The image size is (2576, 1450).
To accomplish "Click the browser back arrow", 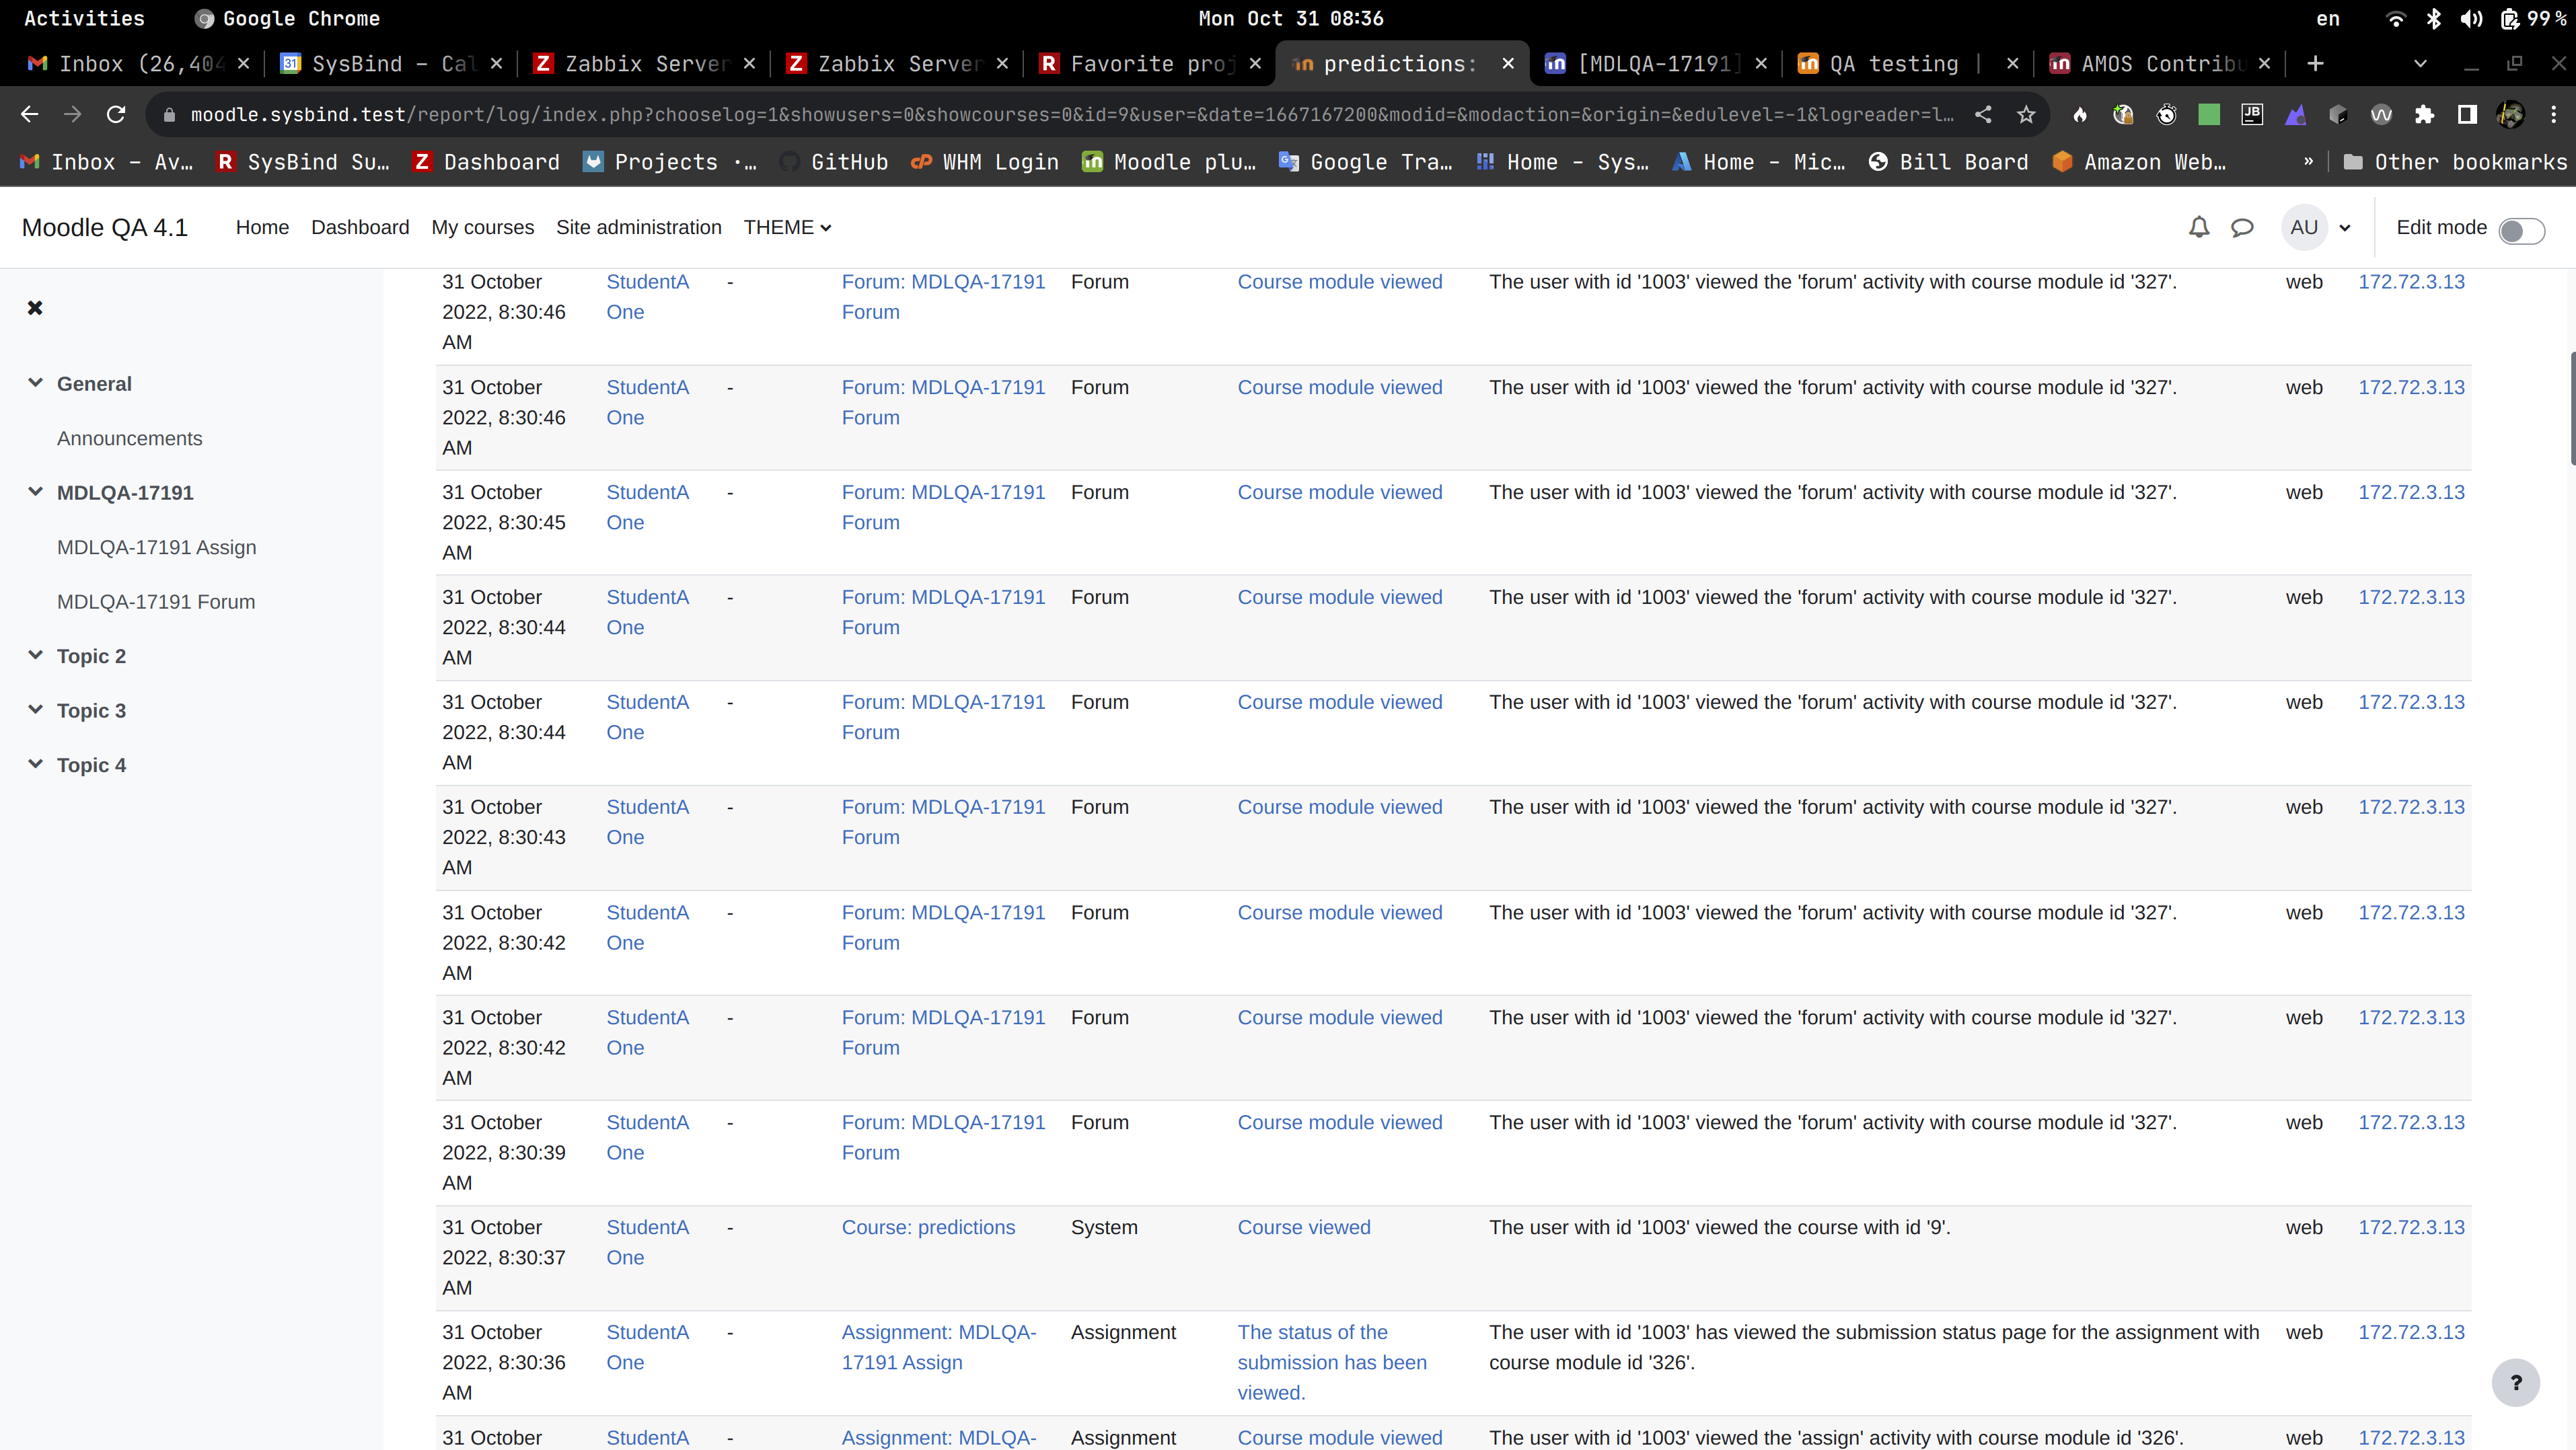I will (29, 115).
